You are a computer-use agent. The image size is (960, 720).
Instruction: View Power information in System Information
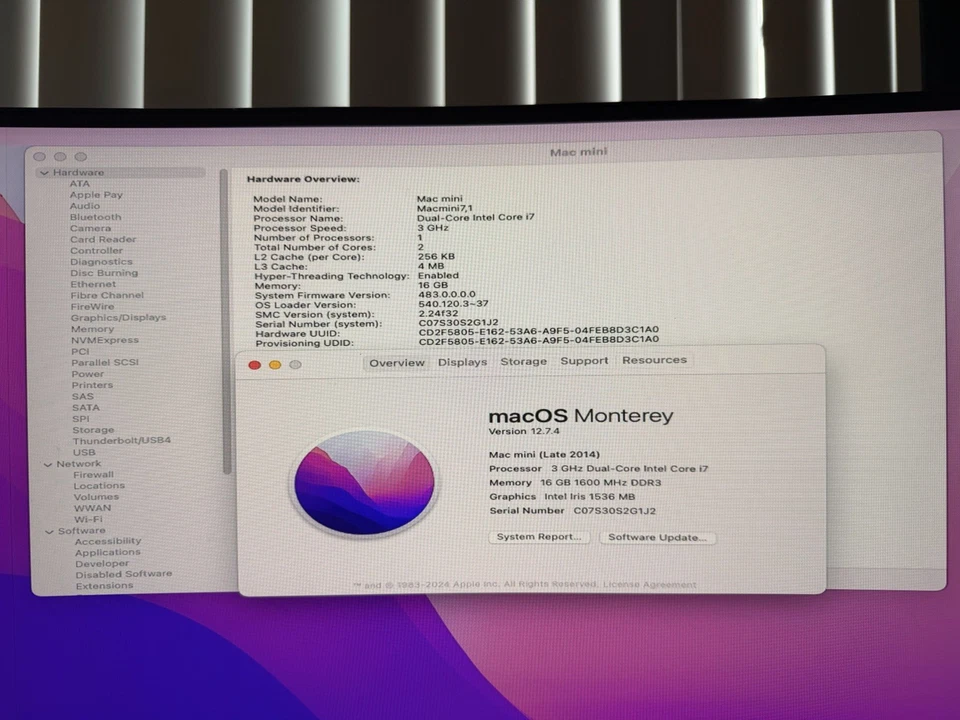point(87,373)
